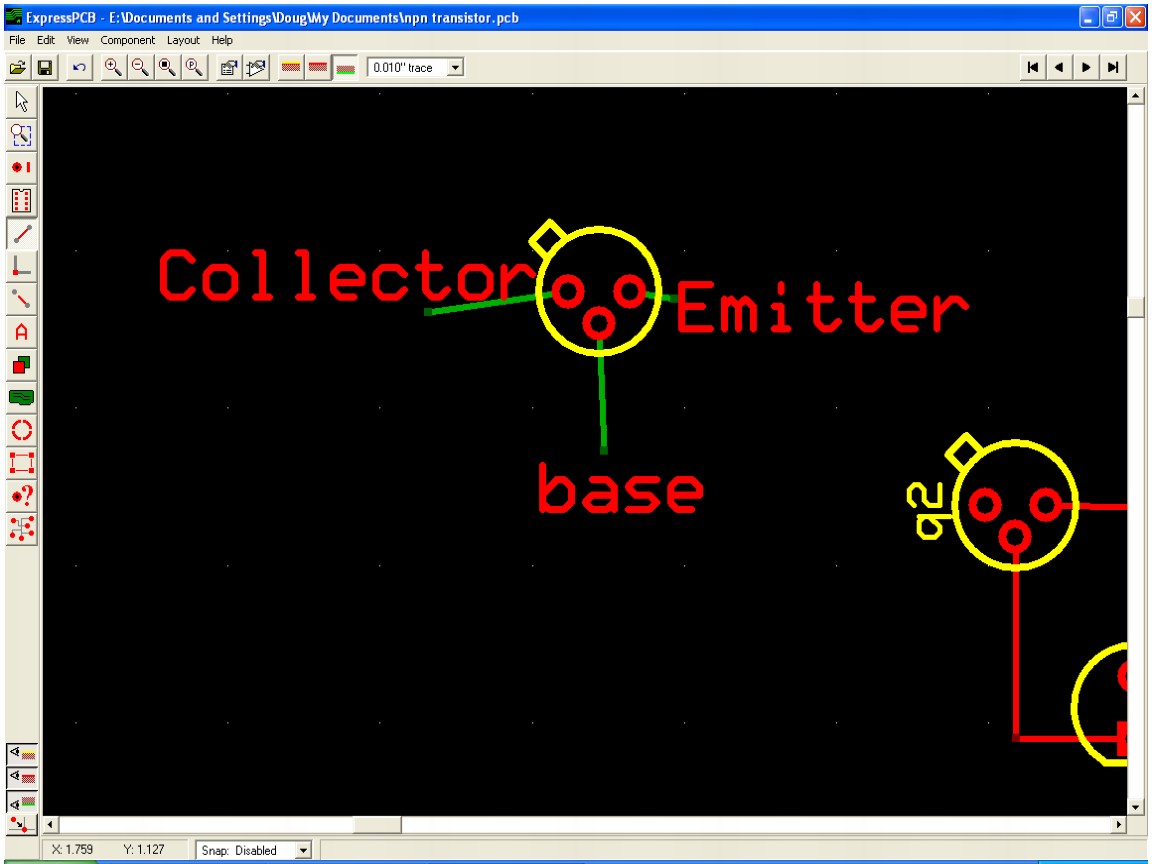This screenshot has width=1152, height=864.
Task: Select the Place trace tool
Action: click(22, 234)
